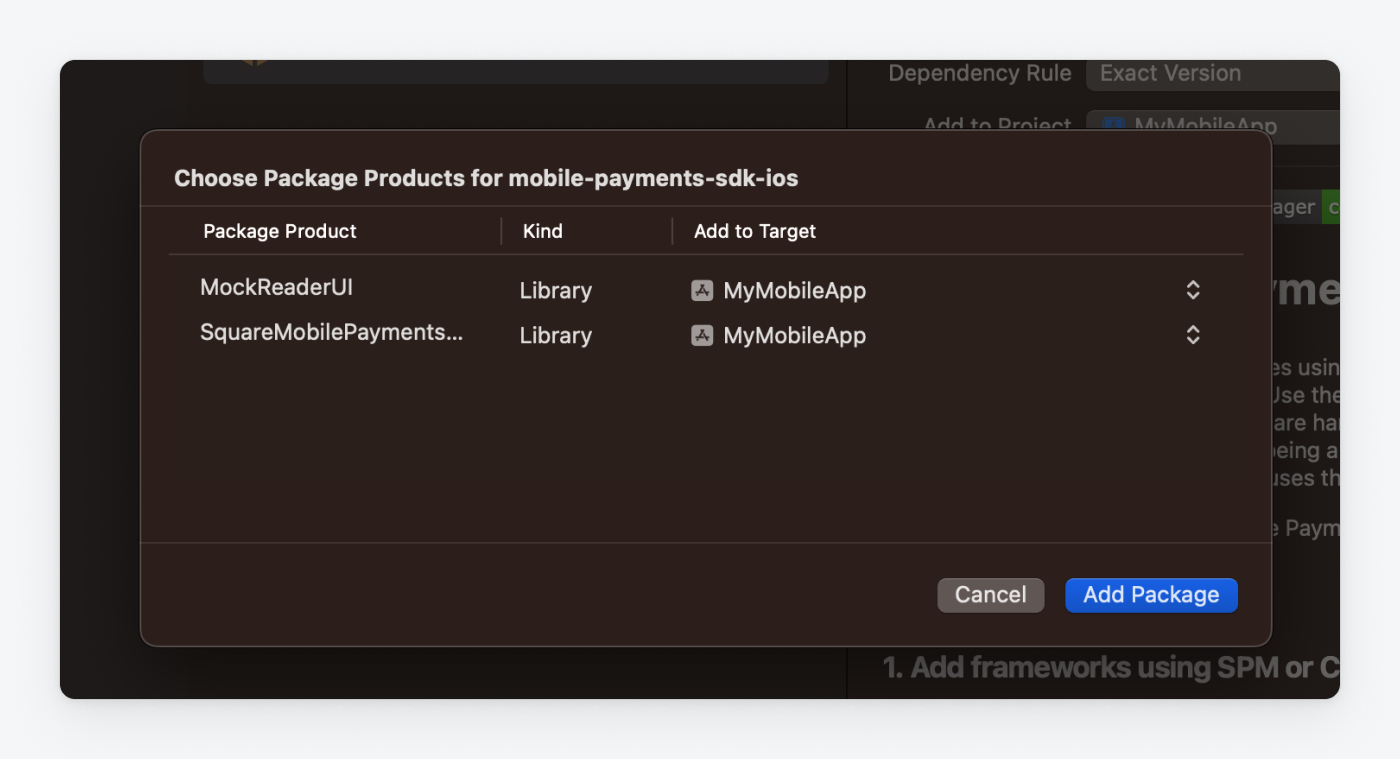Select the MockReaderUI package product

click(x=276, y=288)
